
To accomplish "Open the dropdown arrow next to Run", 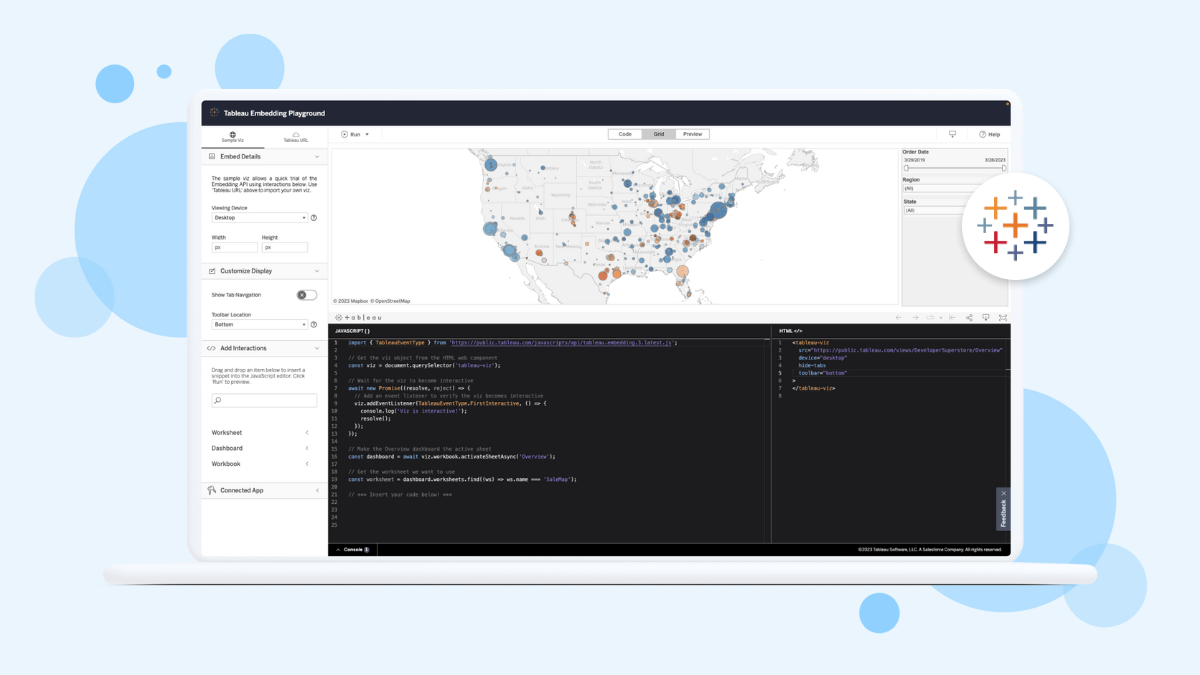I will 367,134.
